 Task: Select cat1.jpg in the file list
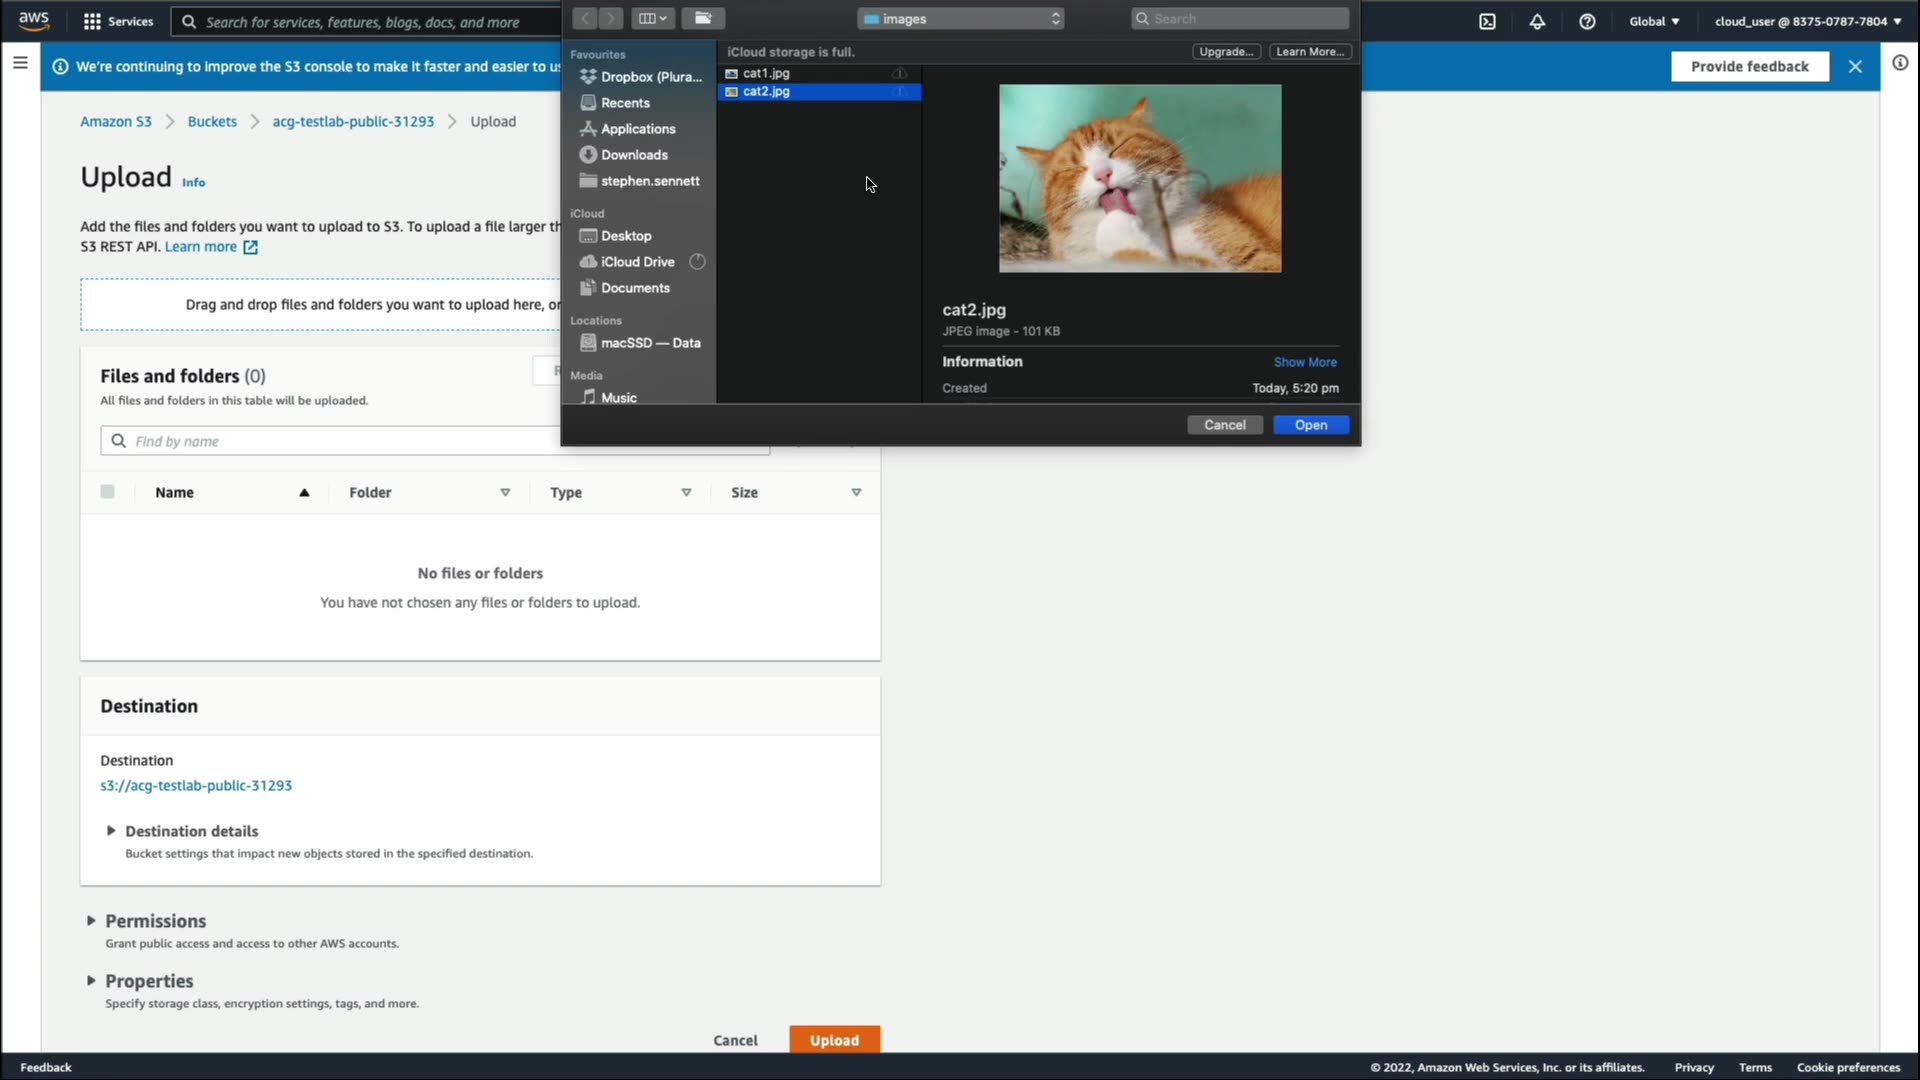[766, 73]
